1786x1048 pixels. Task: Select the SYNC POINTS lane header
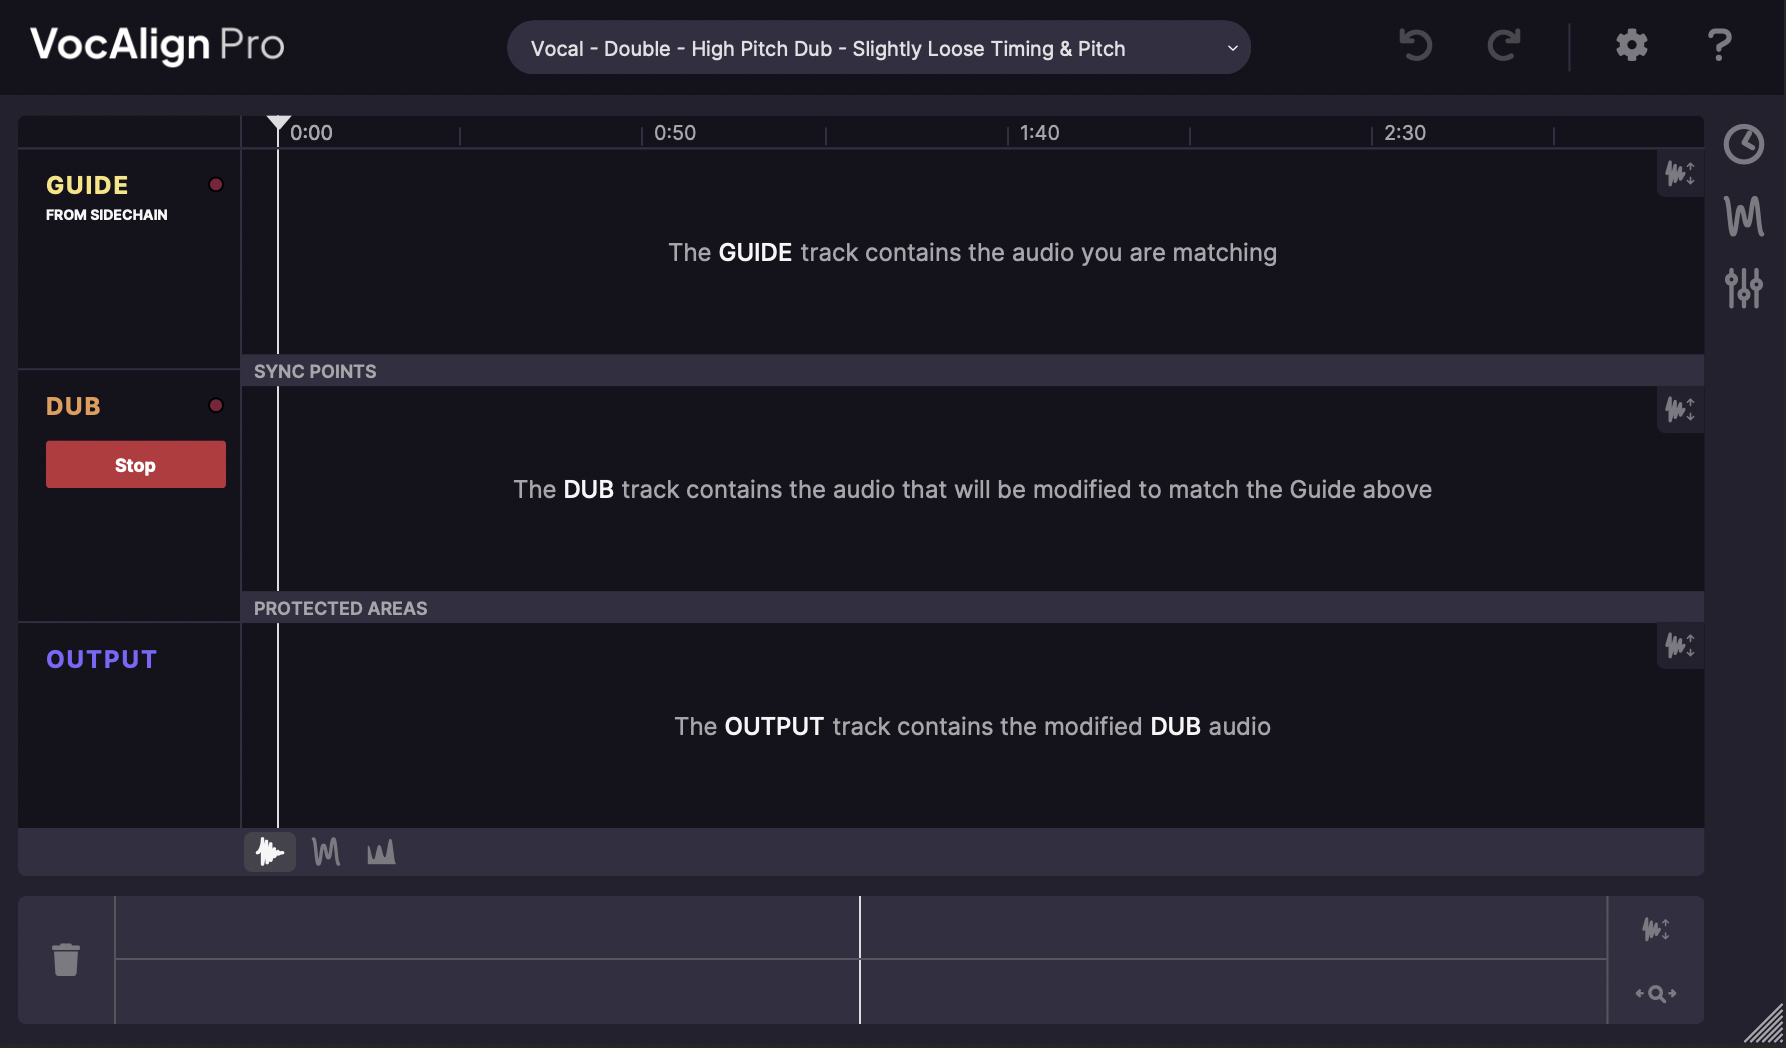tap(314, 371)
